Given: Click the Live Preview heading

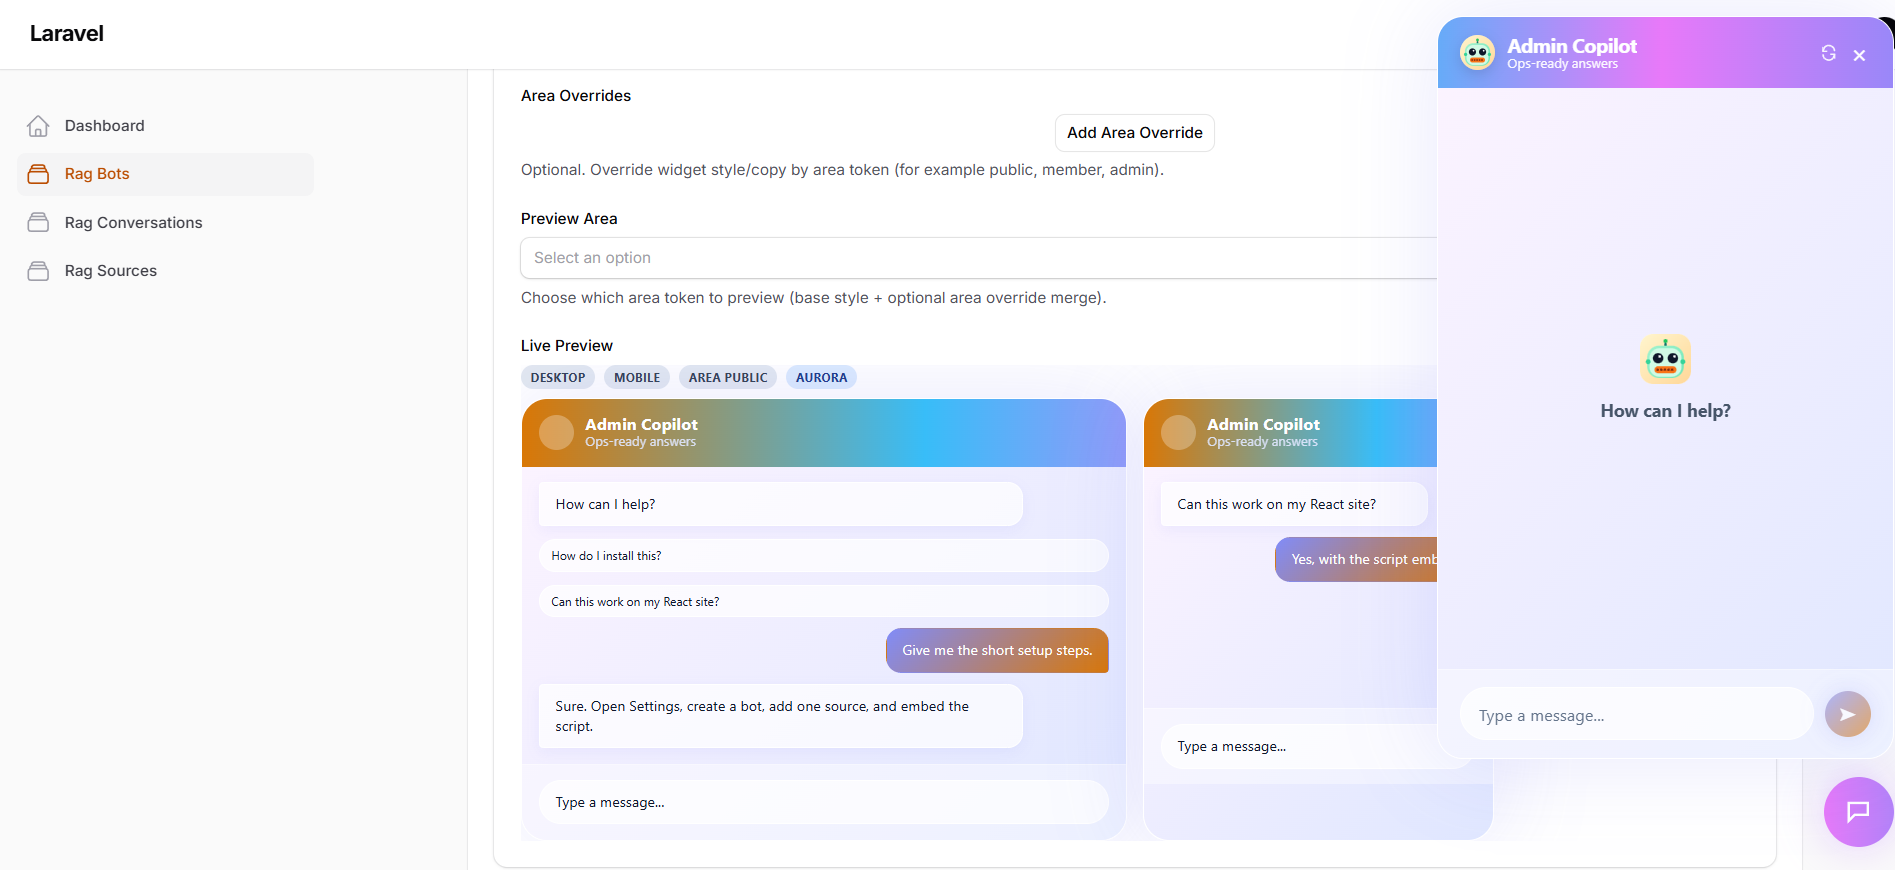Looking at the screenshot, I should pyautogui.click(x=567, y=346).
